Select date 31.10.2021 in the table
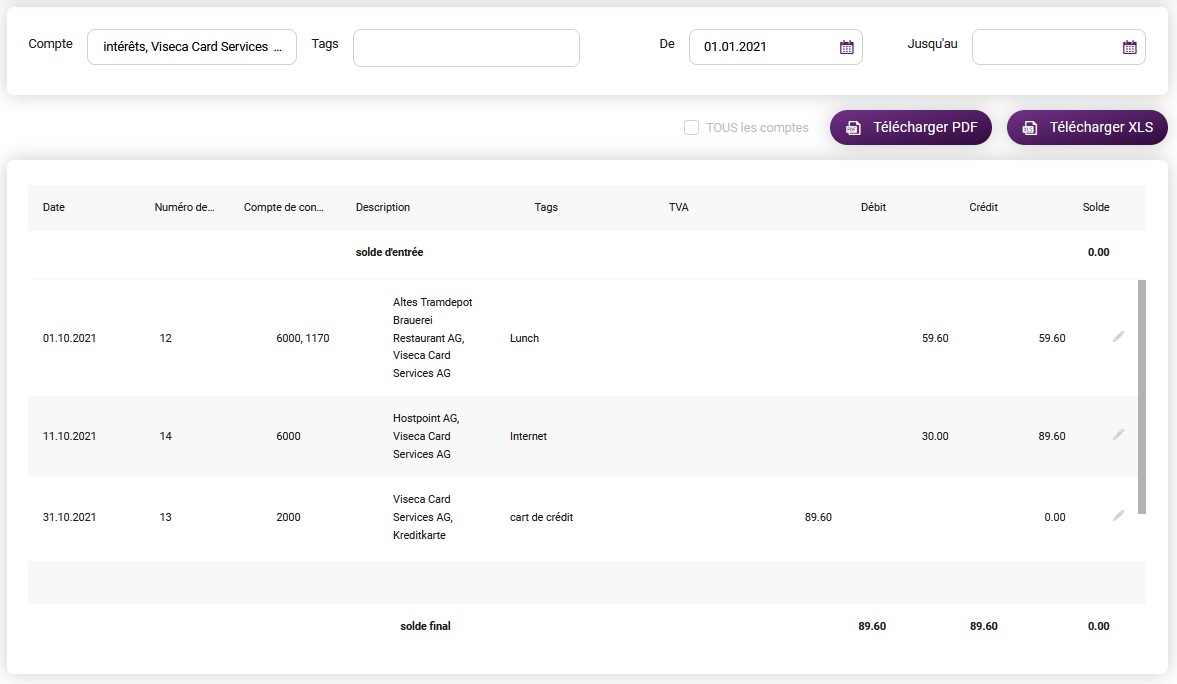Image resolution: width=1177 pixels, height=684 pixels. pyautogui.click(x=70, y=517)
